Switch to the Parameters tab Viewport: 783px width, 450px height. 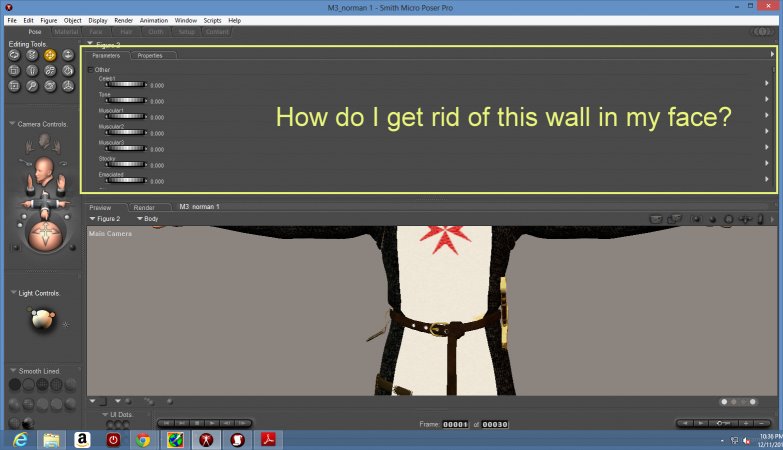point(106,55)
